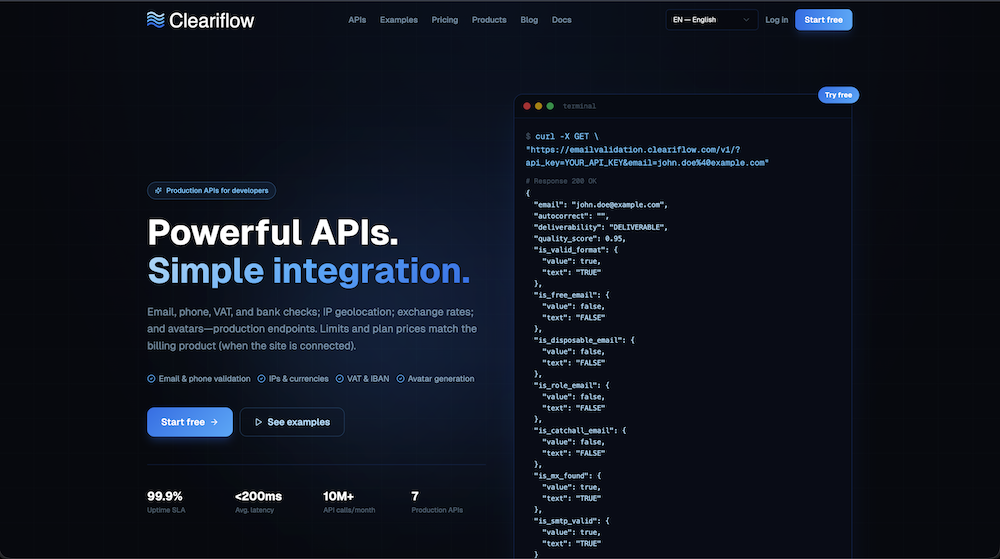Click the '"is_free_email"' key in response
The height and width of the screenshot is (559, 1000).
(565, 295)
